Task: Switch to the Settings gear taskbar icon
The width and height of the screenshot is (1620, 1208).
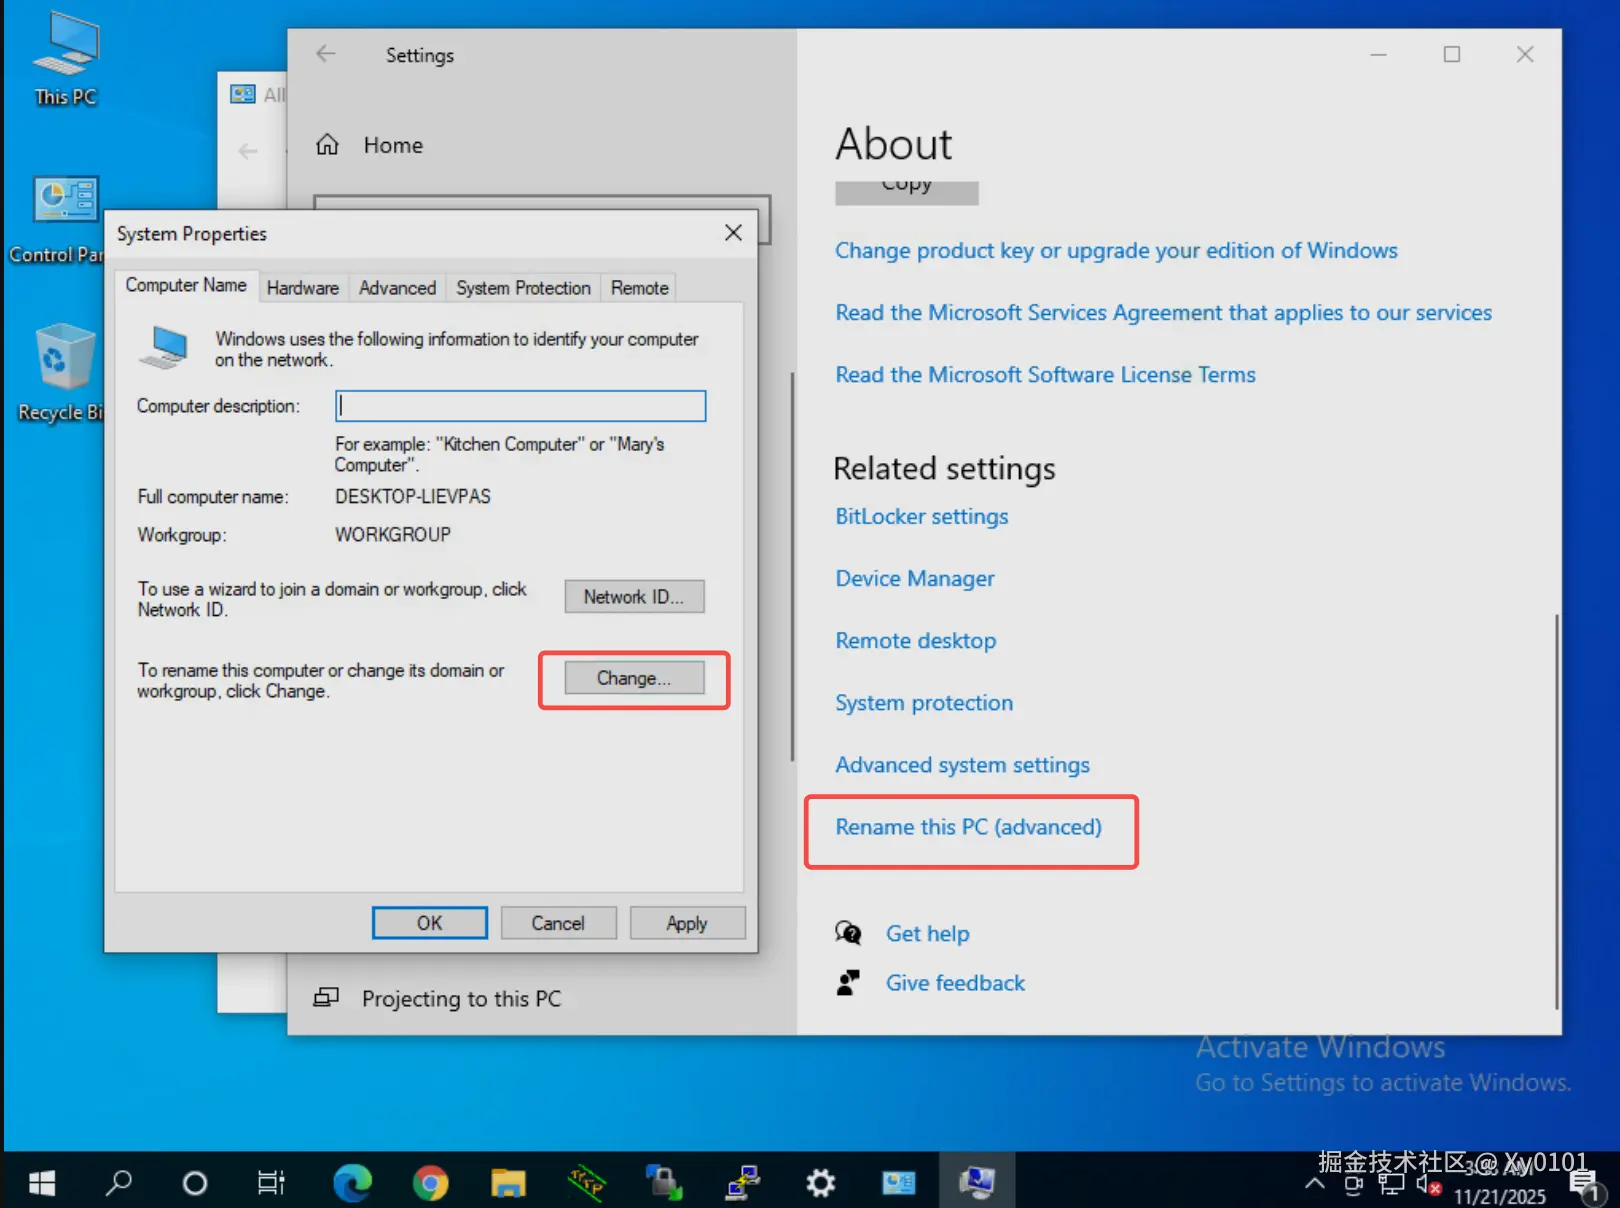Action: click(820, 1184)
